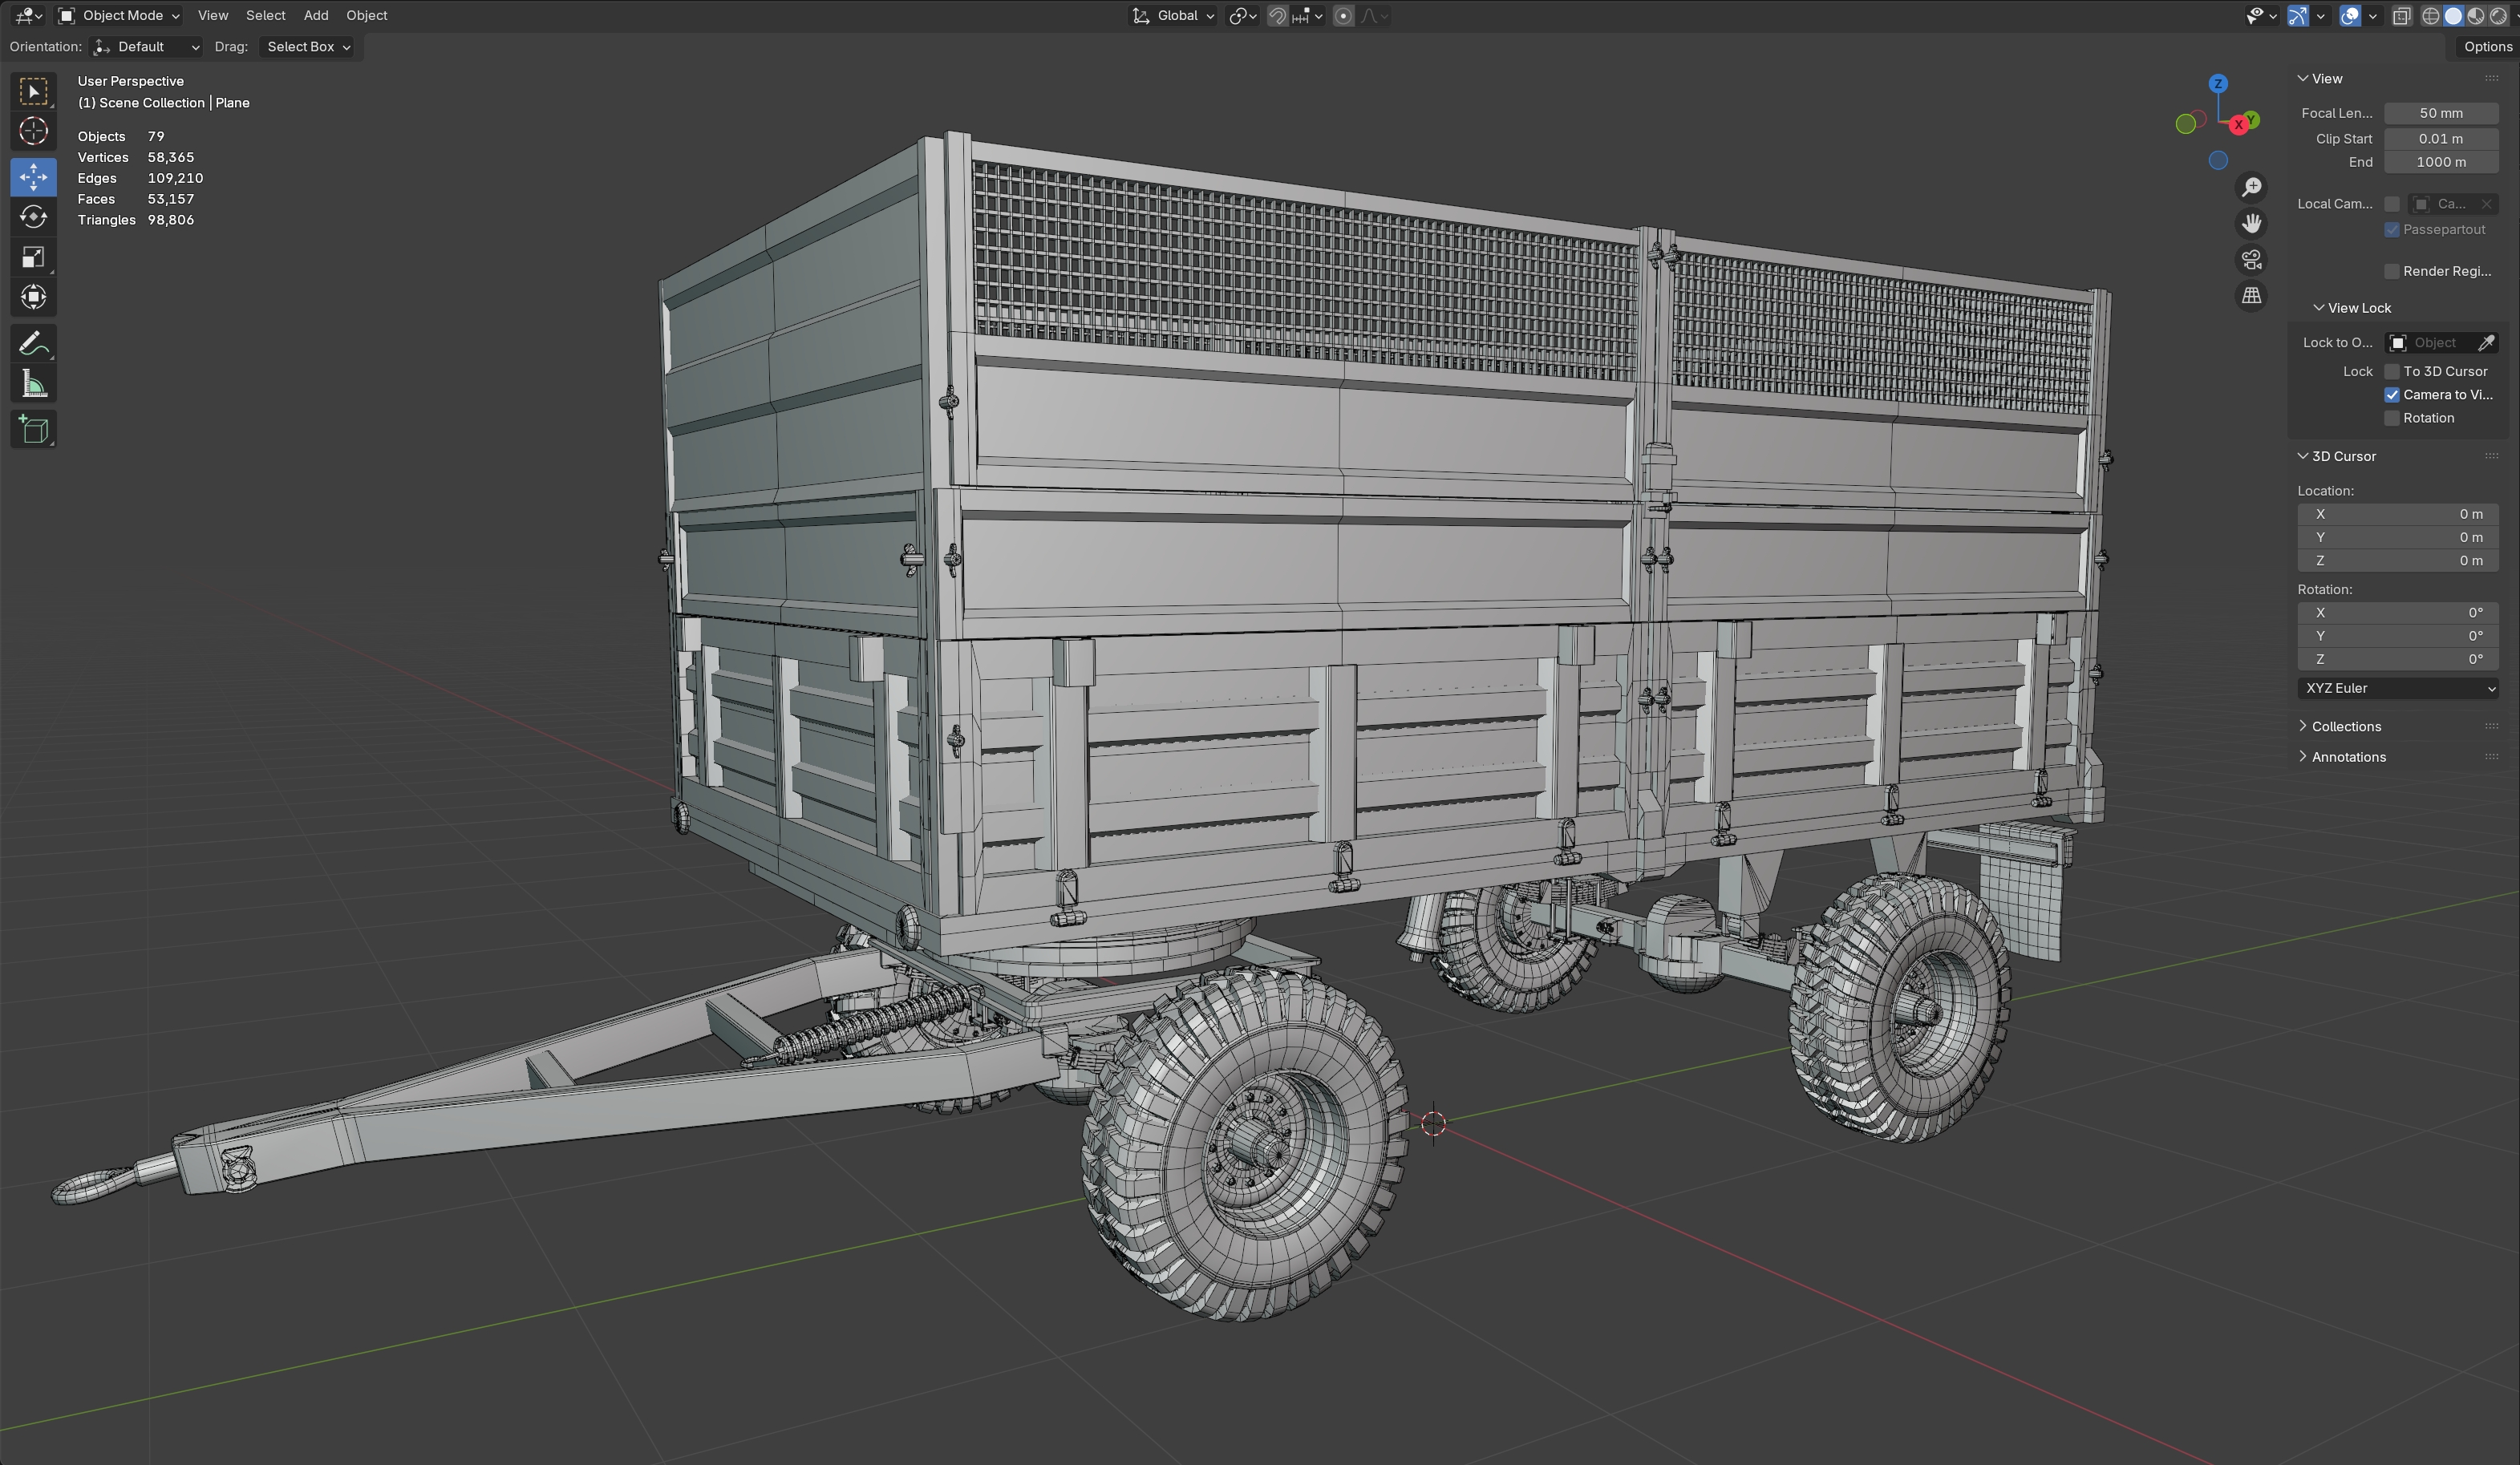The image size is (2520, 1465).
Task: Switch to orthographic view grid icon
Action: pyautogui.click(x=2251, y=296)
